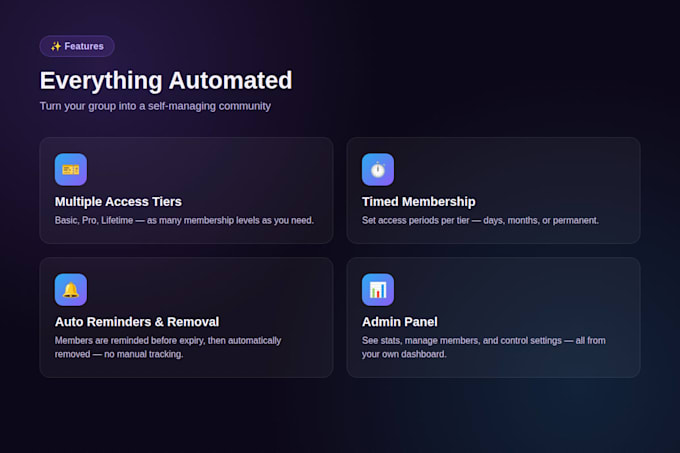
Task: Click the See stats, manage members description
Action: click(x=484, y=347)
